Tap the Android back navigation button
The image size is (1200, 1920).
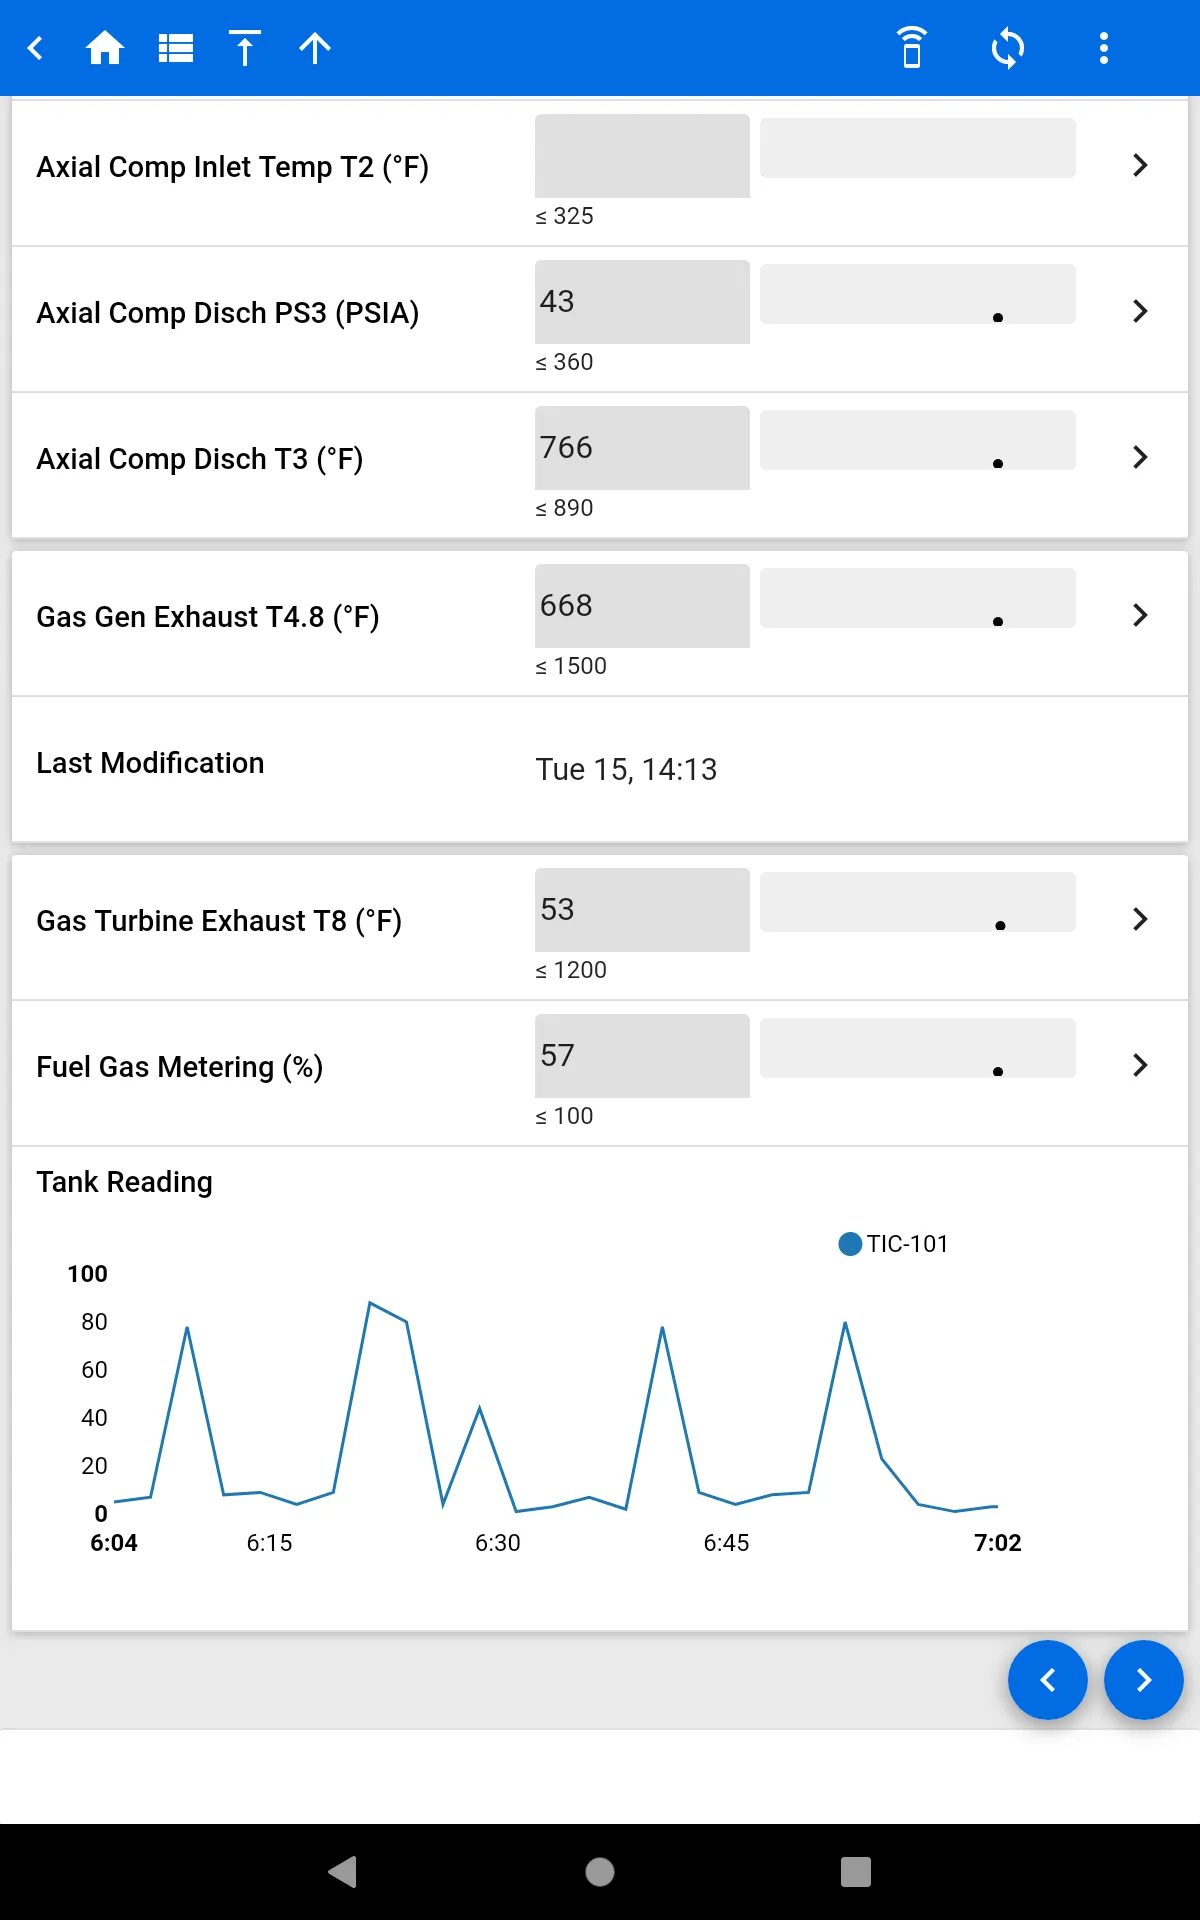pyautogui.click(x=343, y=1872)
